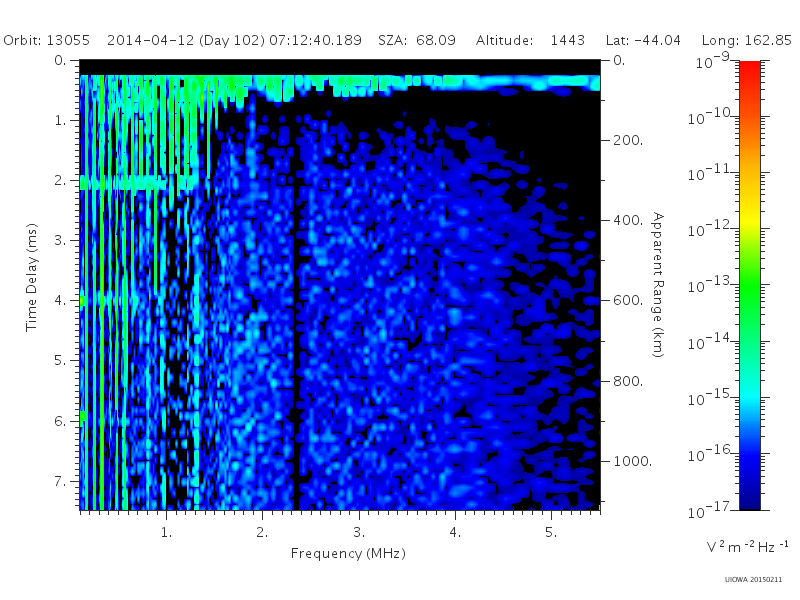Click the '200.' apparent range tick label
The width and height of the screenshot is (800, 600).
click(x=628, y=140)
